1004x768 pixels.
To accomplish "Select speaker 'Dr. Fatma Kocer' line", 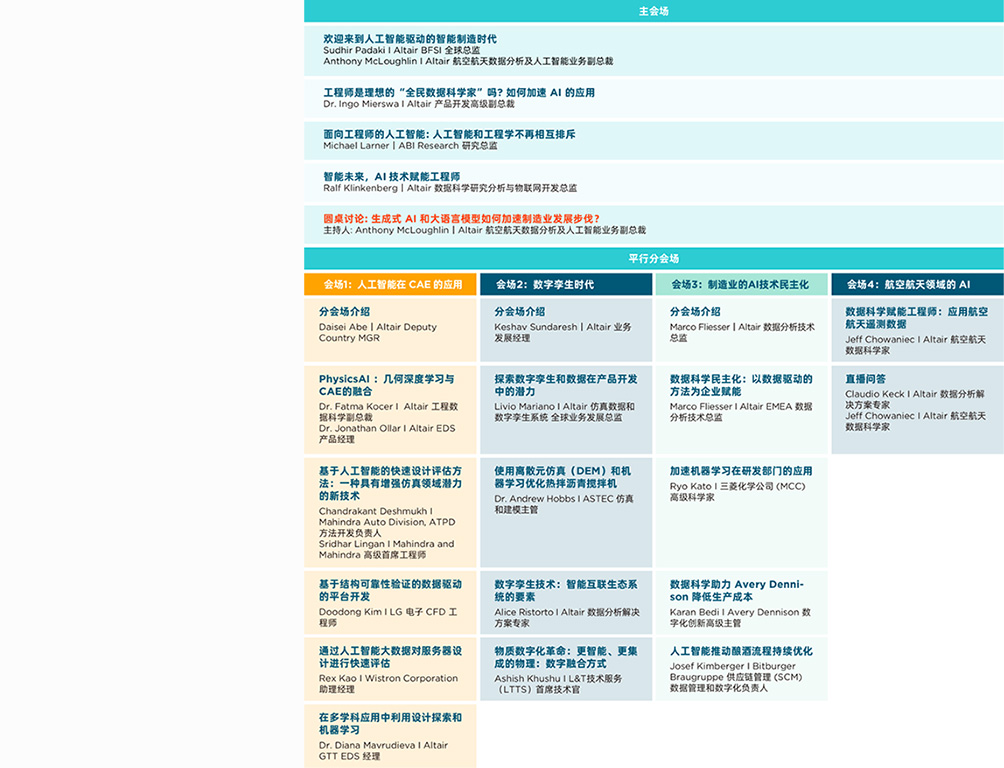I will tap(389, 412).
